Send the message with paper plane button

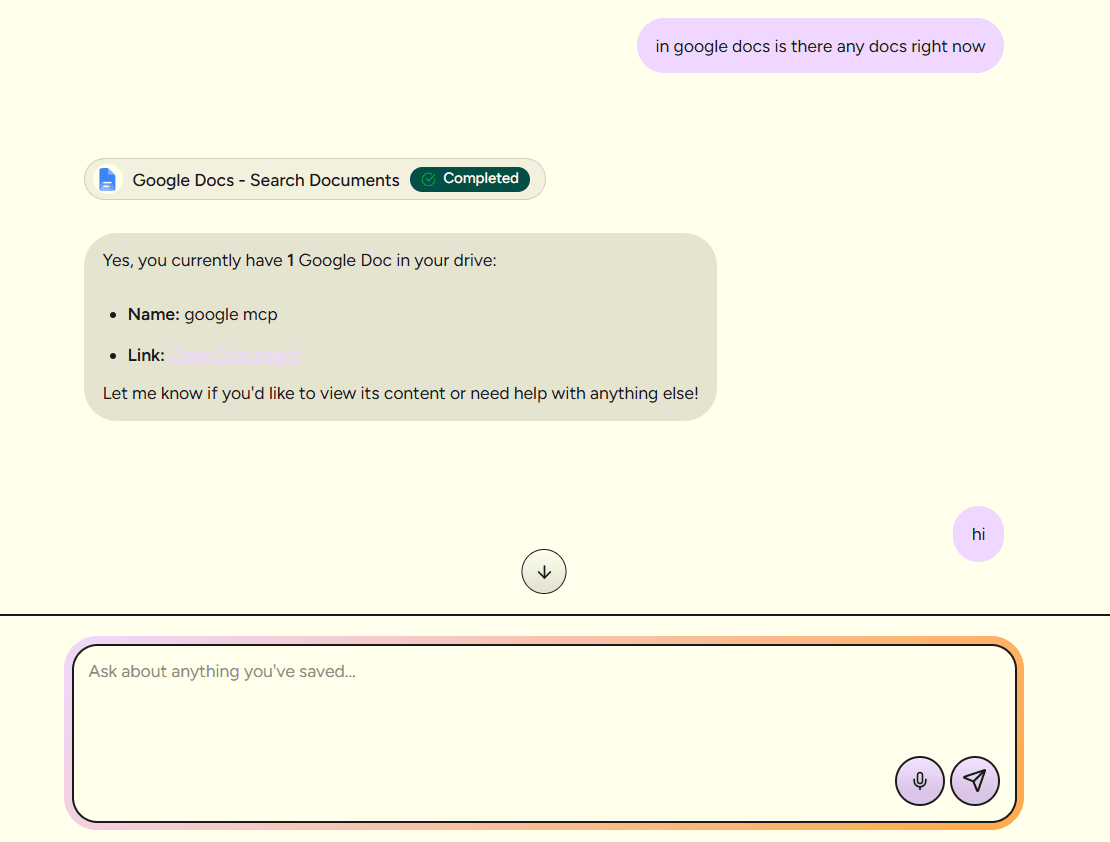click(975, 781)
